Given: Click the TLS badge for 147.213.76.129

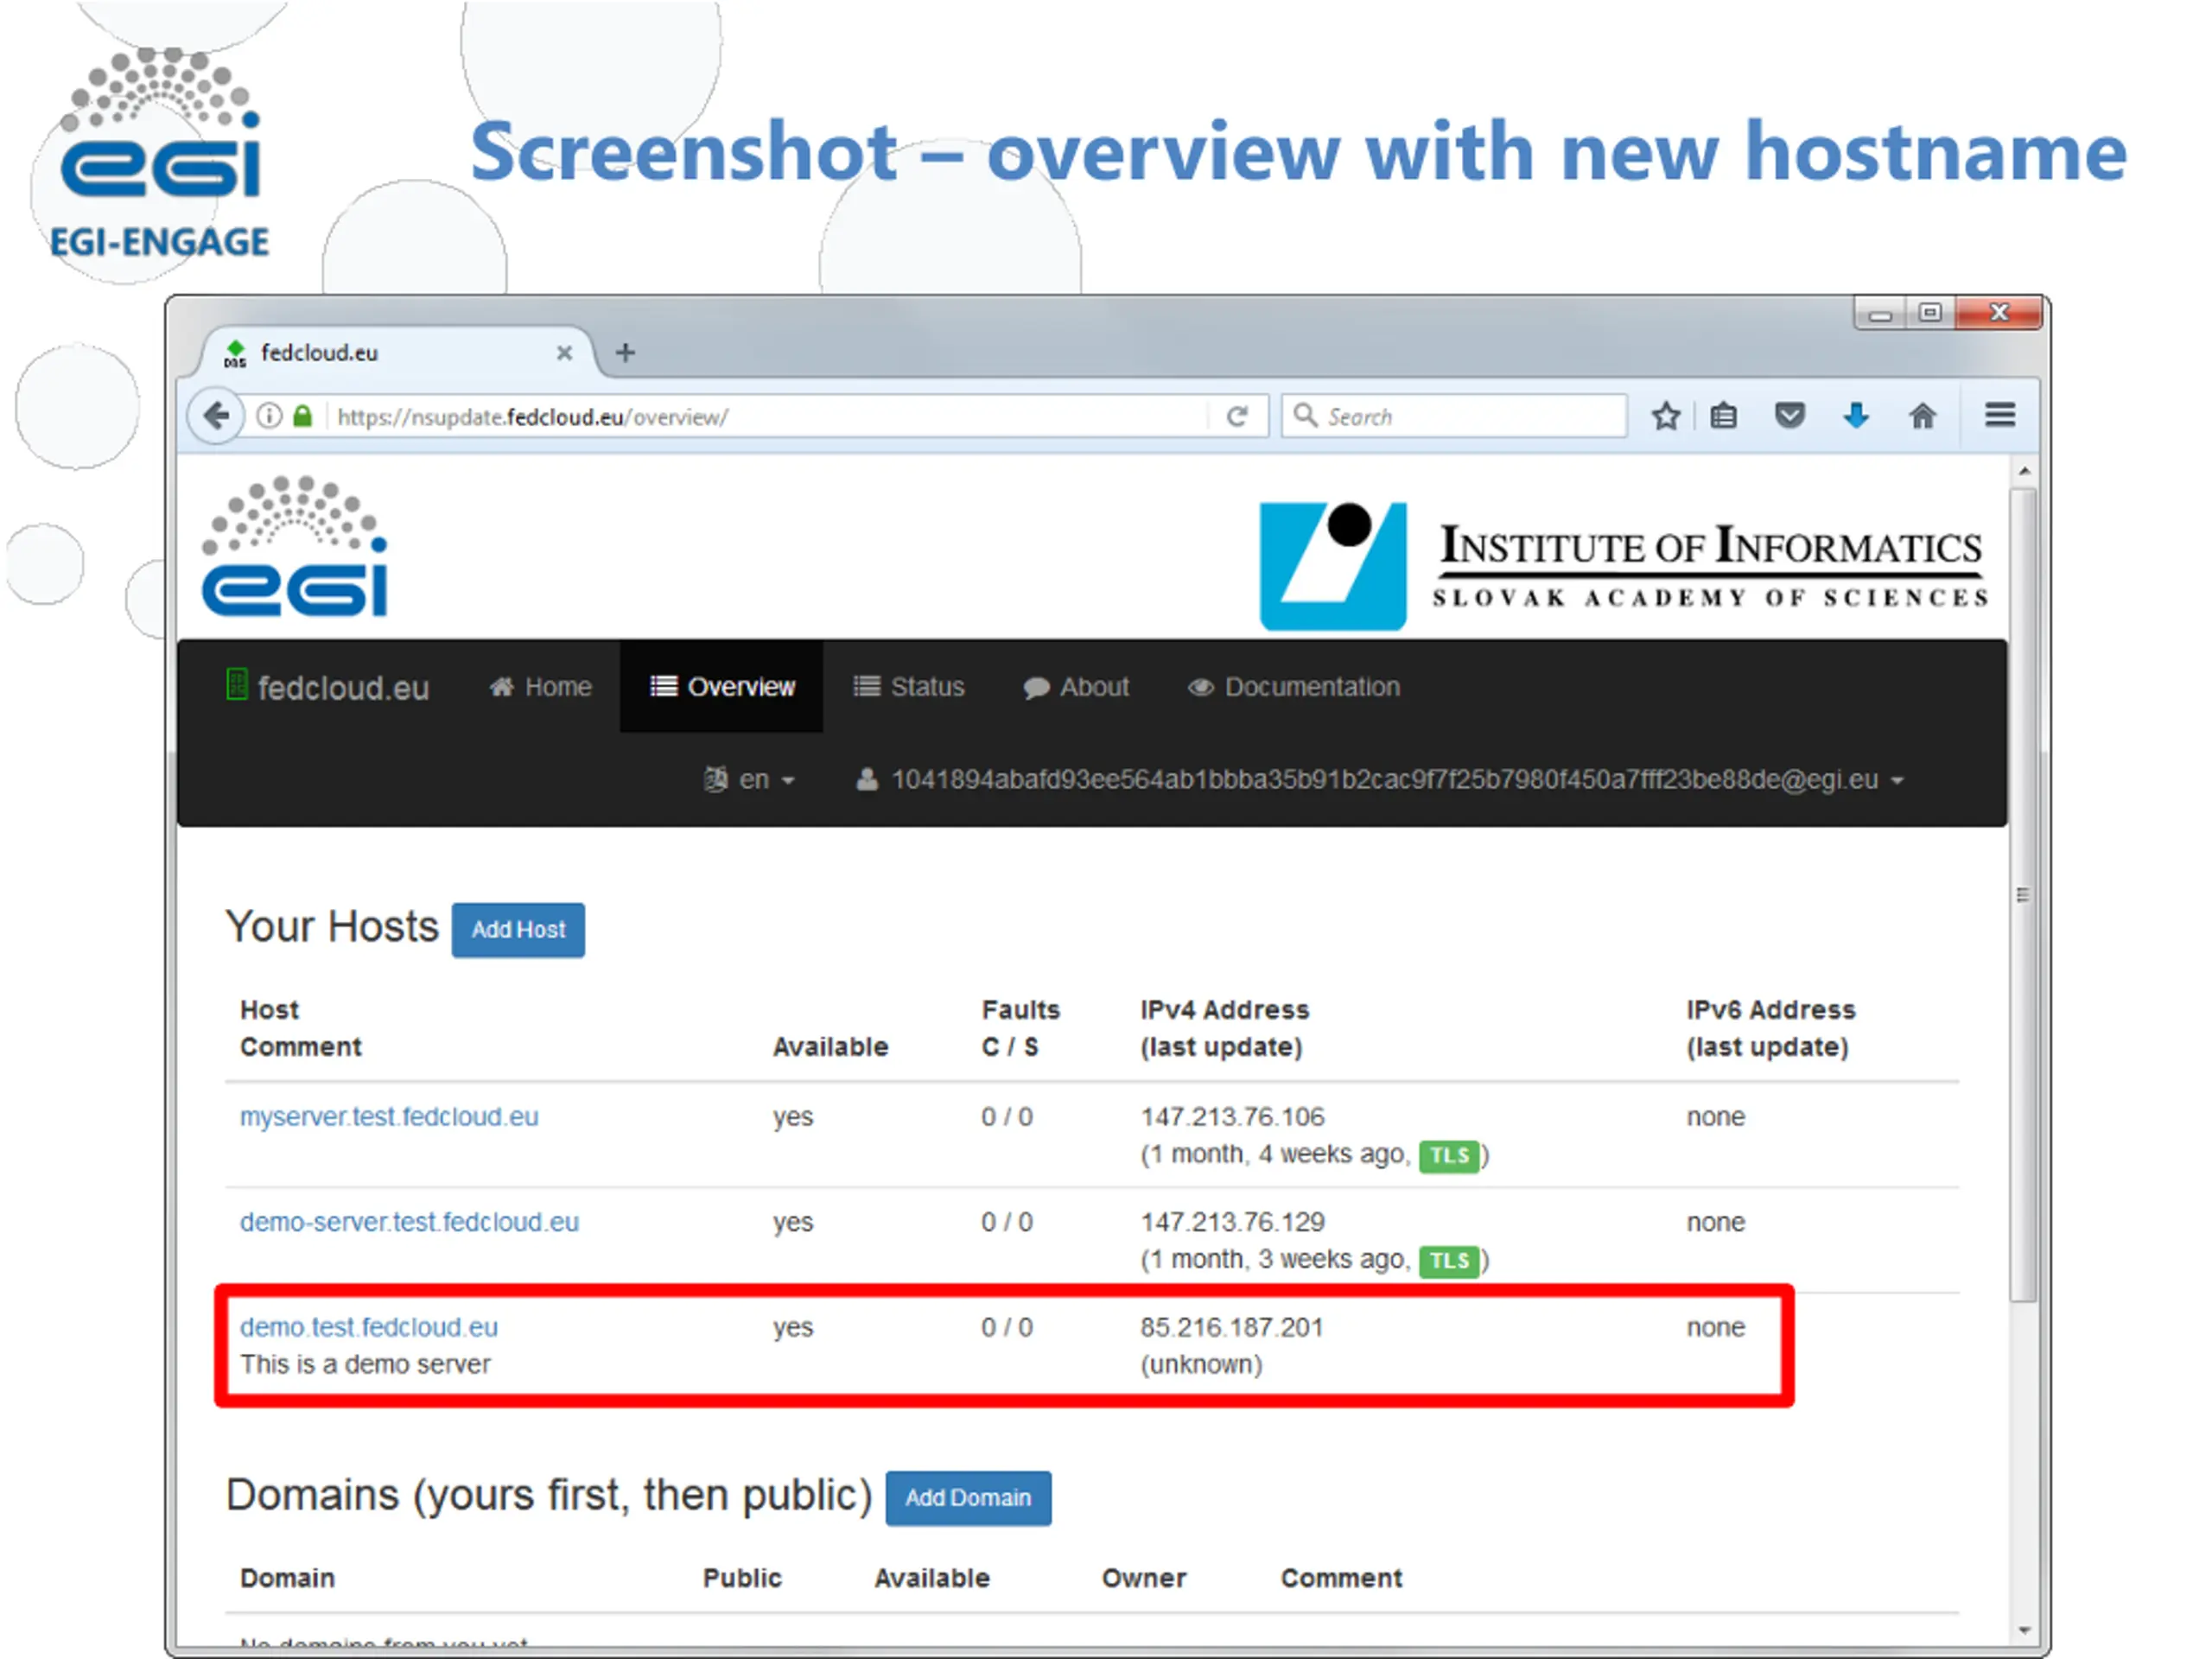Looking at the screenshot, I should click(x=1449, y=1261).
